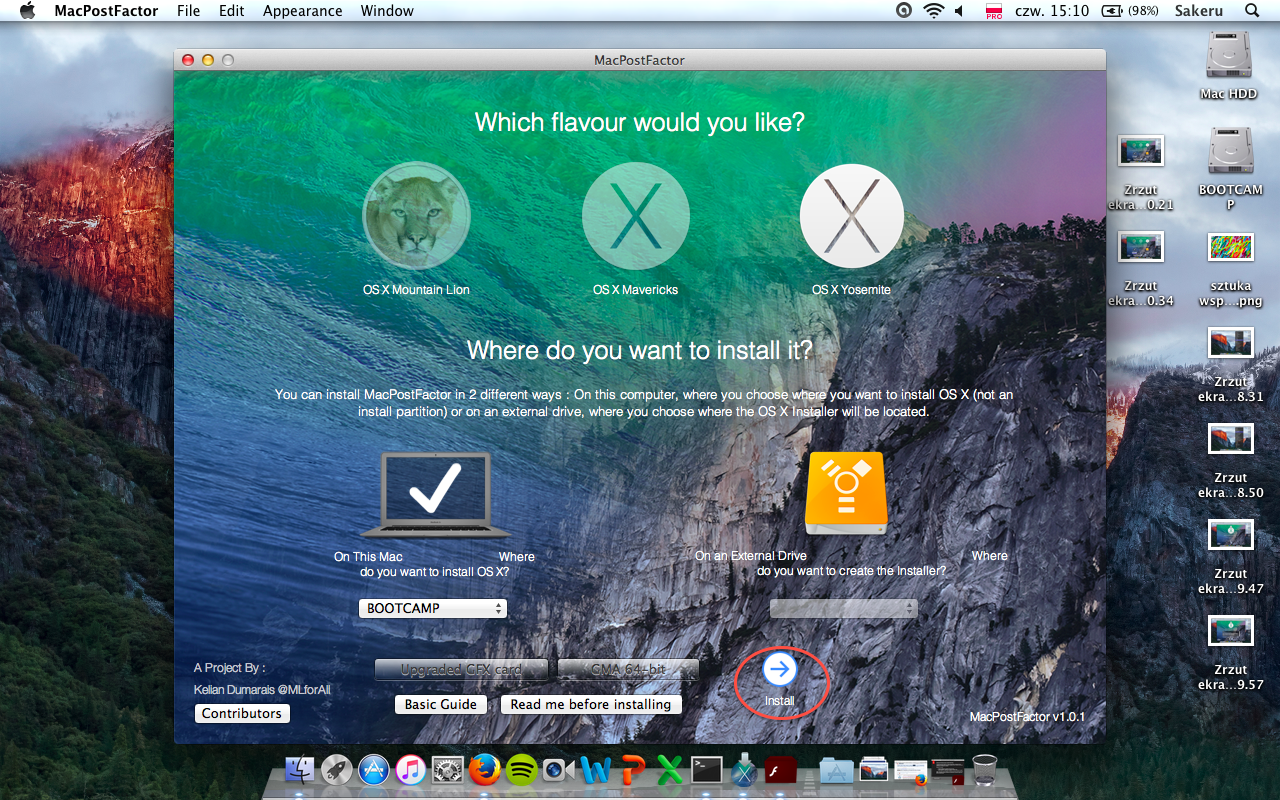Open the orange P presentation app in dock
This screenshot has width=1280, height=800.
633,769
